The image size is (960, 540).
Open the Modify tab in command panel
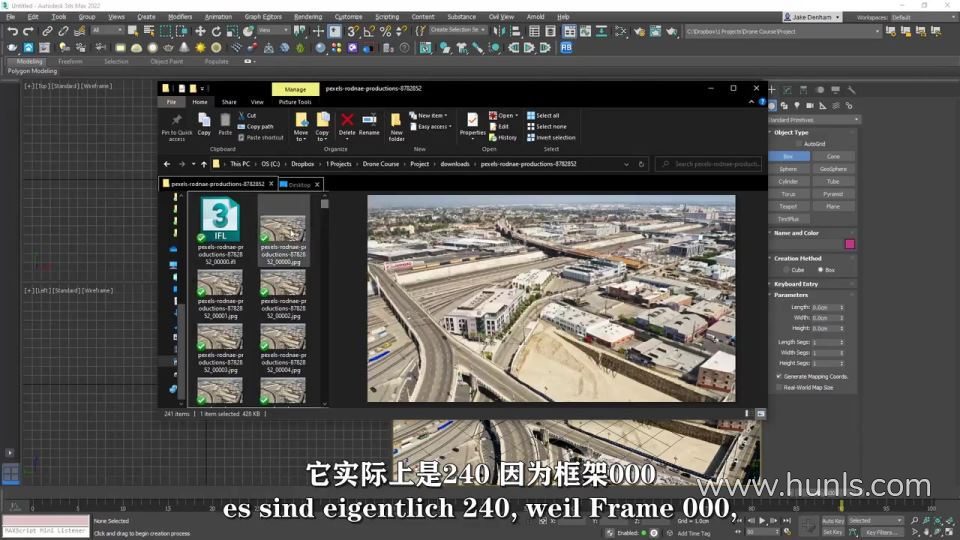[788, 90]
